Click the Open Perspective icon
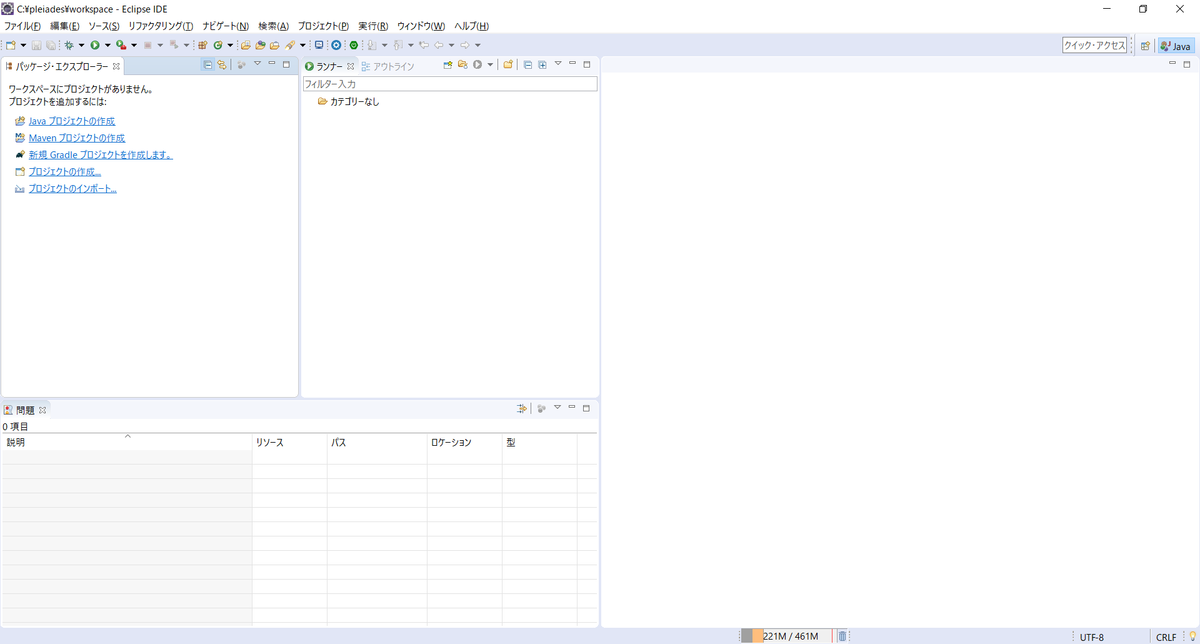Viewport: 1200px width, 644px height. tap(1145, 45)
